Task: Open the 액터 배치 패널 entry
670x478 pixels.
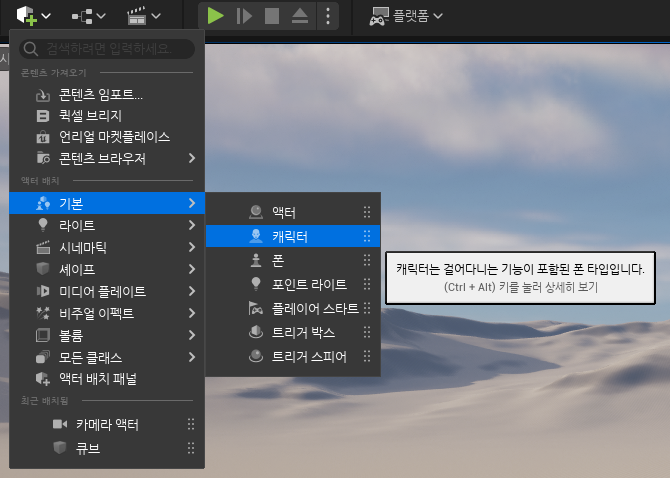Action: pyautogui.click(x=107, y=379)
